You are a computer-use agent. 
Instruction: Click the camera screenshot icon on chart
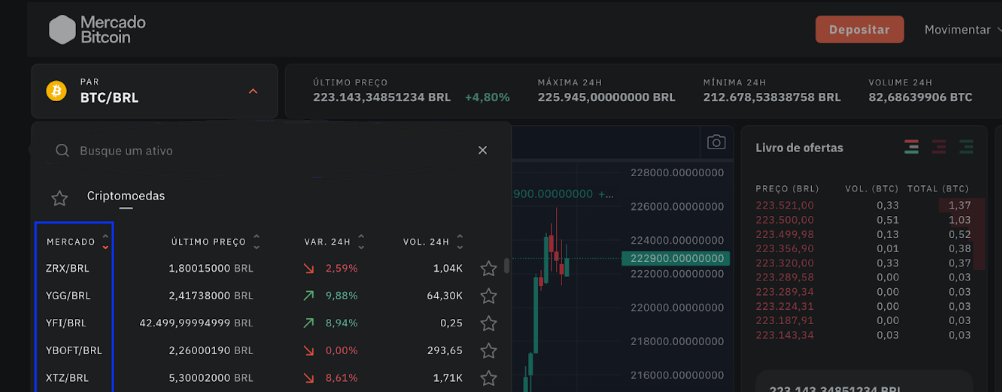tap(716, 142)
